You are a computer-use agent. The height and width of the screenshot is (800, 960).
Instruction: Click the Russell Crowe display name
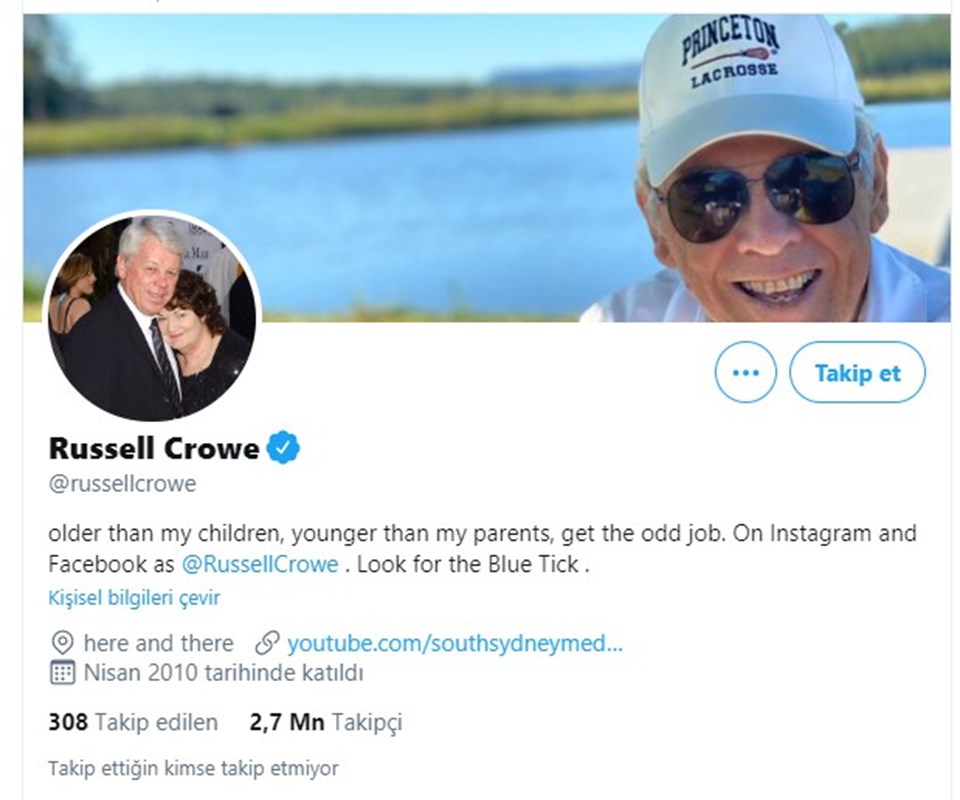coord(154,448)
